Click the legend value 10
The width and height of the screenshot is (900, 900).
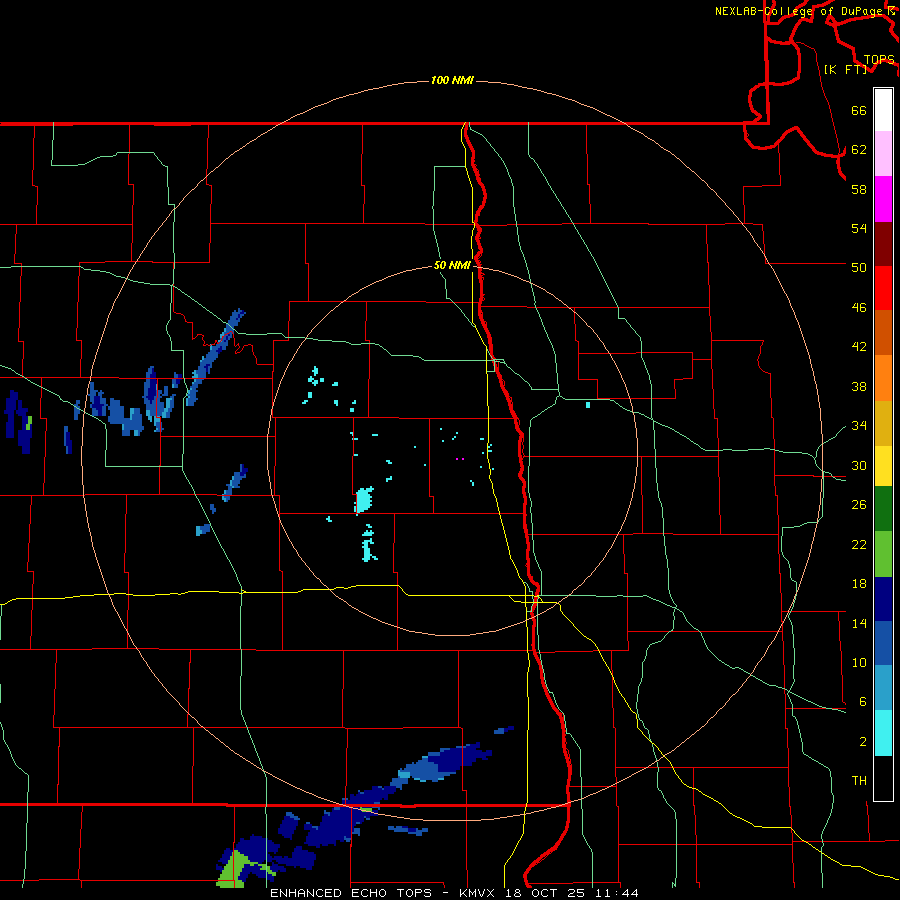pyautogui.click(x=859, y=662)
